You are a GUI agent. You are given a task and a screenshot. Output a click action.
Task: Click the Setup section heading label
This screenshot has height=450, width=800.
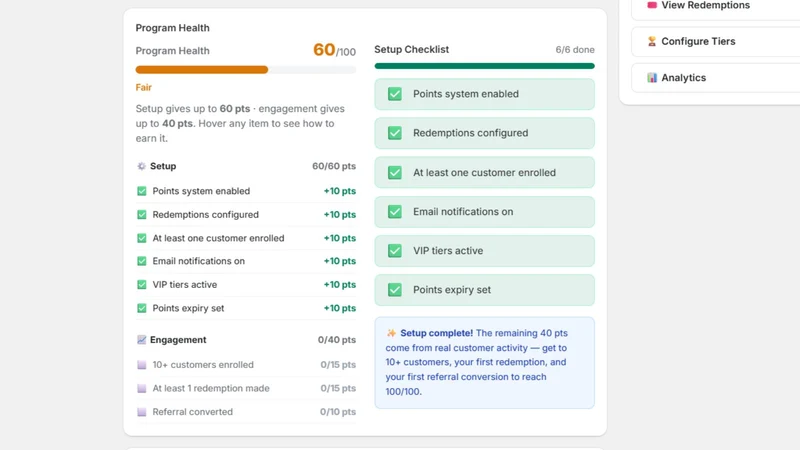pyautogui.click(x=163, y=166)
